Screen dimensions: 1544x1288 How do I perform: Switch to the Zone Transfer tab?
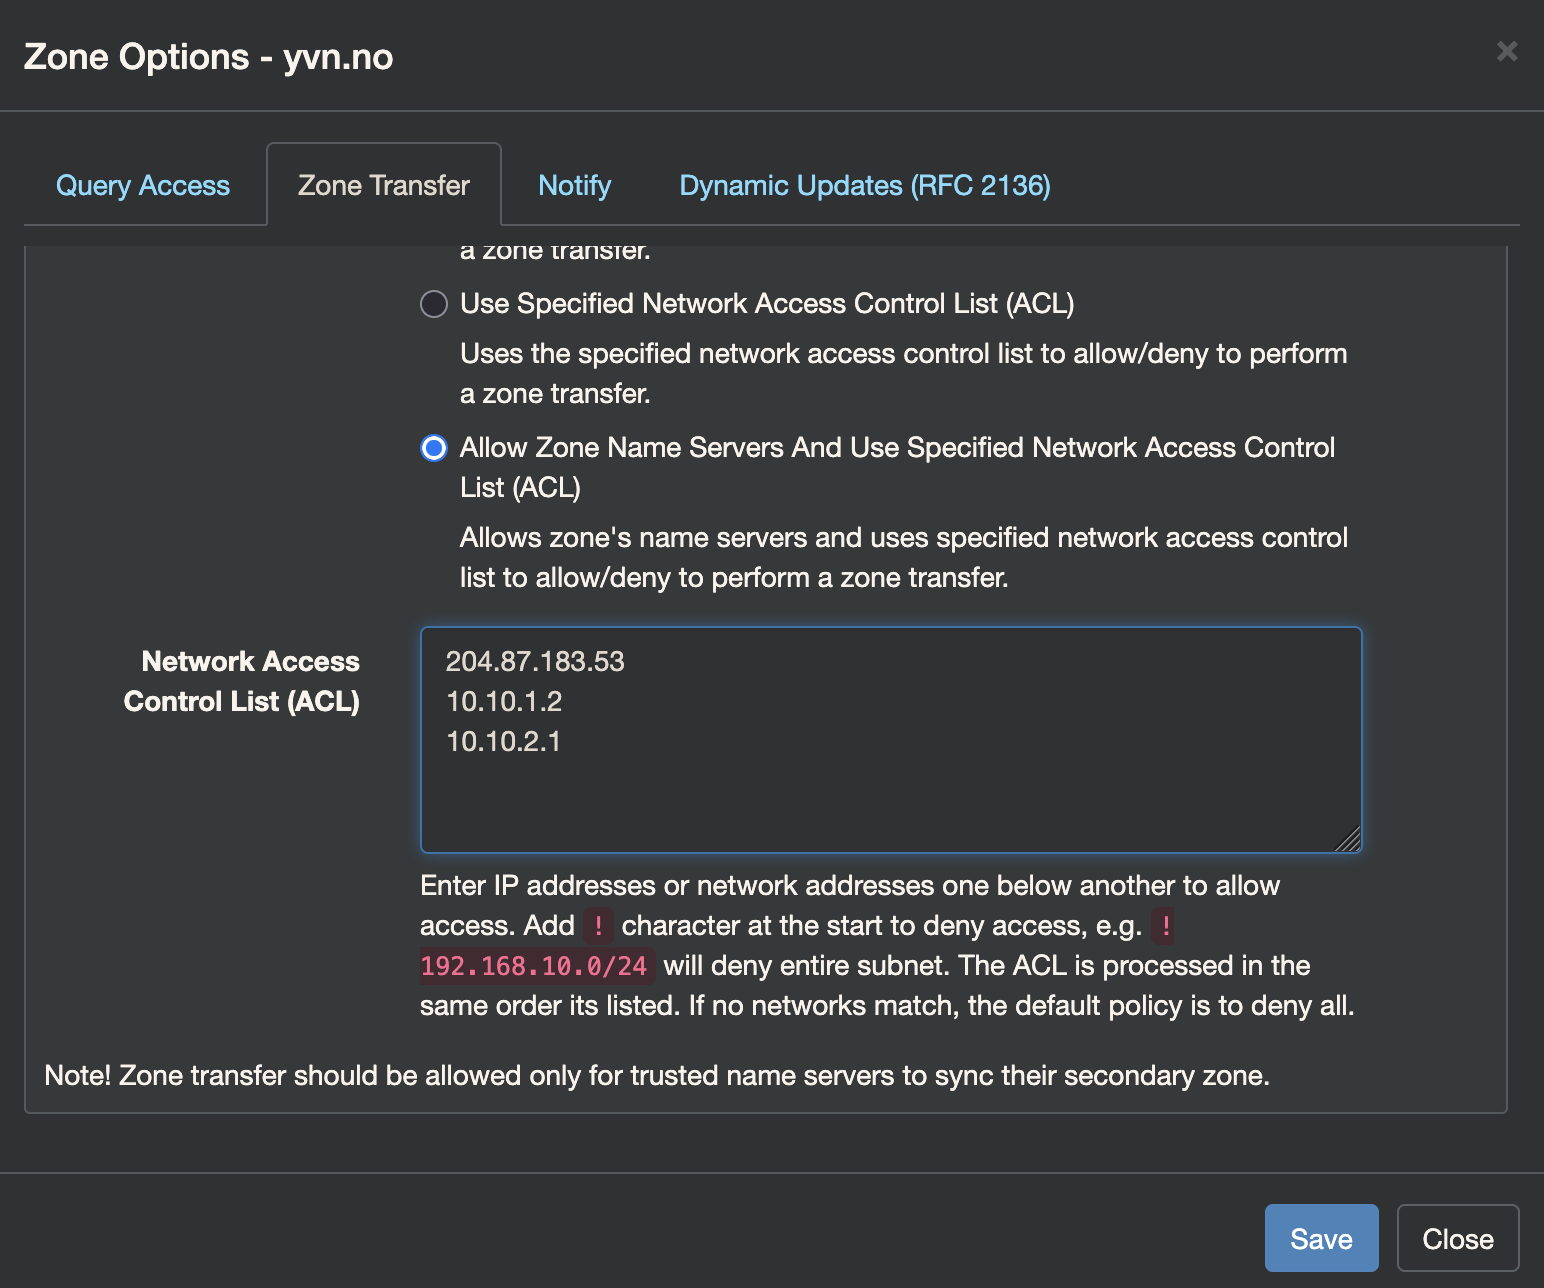tap(383, 185)
